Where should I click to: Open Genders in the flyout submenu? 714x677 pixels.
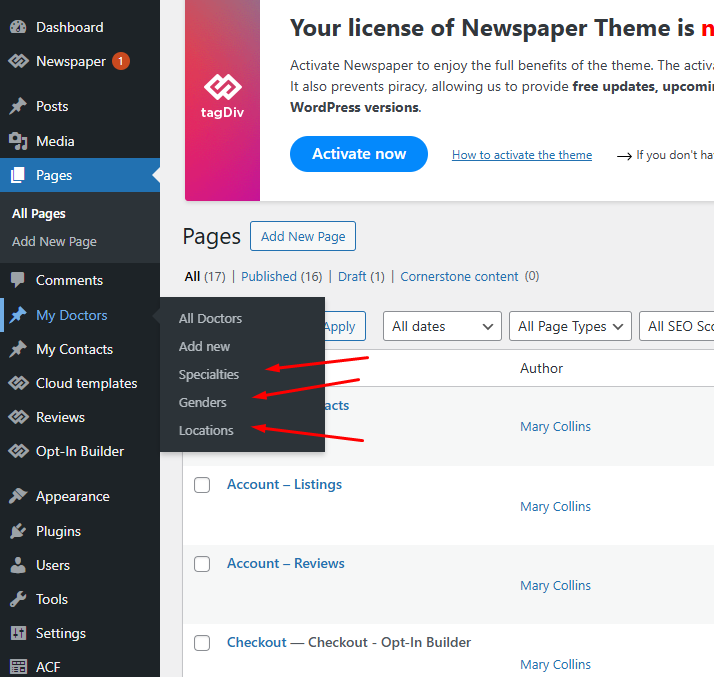point(203,402)
